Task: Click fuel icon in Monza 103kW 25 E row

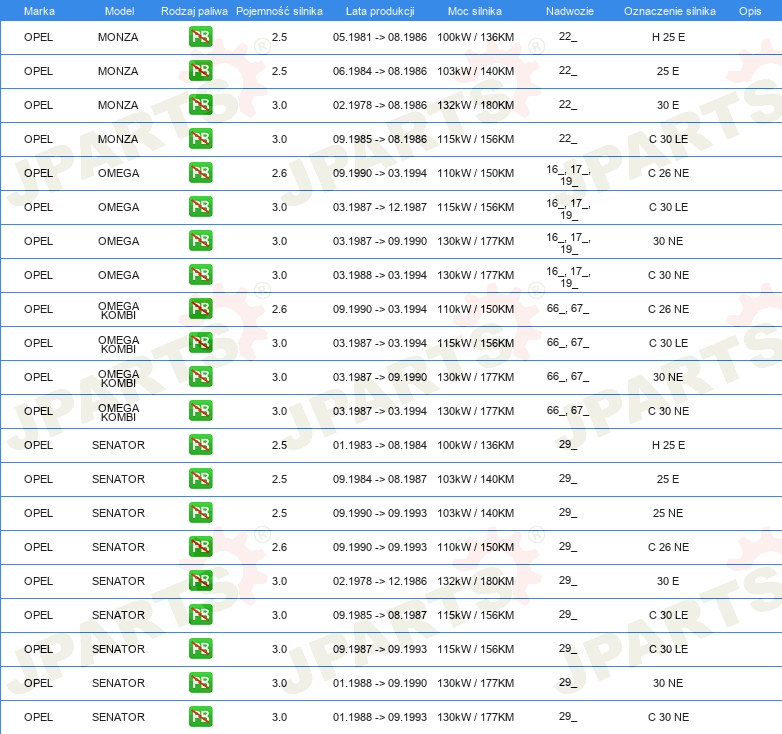Action: (200, 71)
